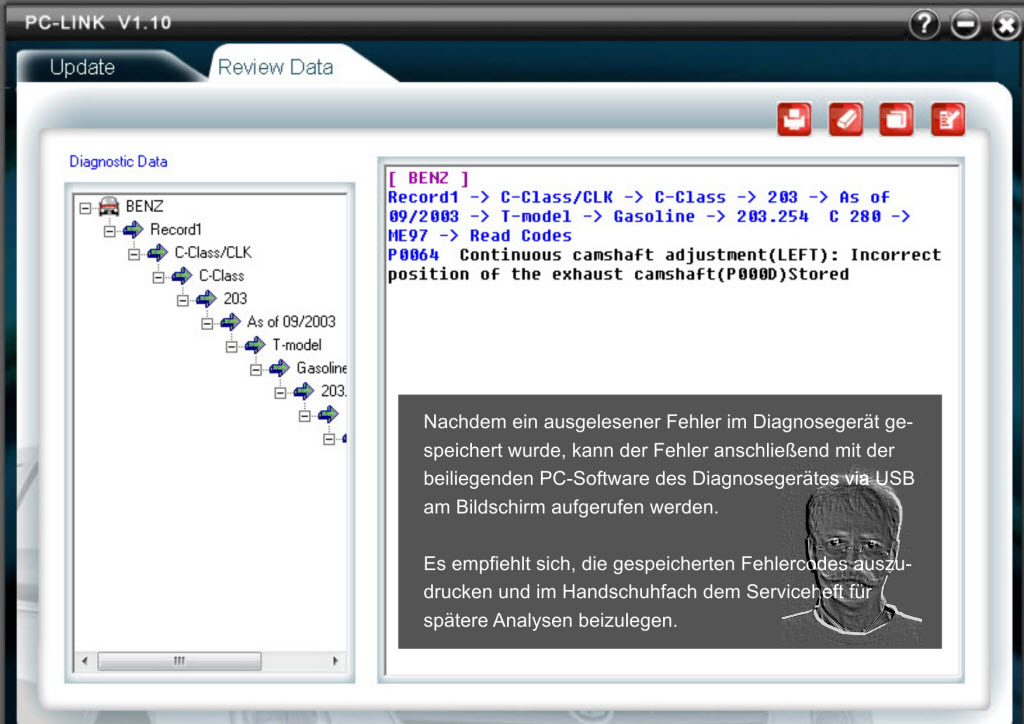This screenshot has width=1024, height=724.
Task: Select the Gasoline tree entry
Action: (x=321, y=368)
